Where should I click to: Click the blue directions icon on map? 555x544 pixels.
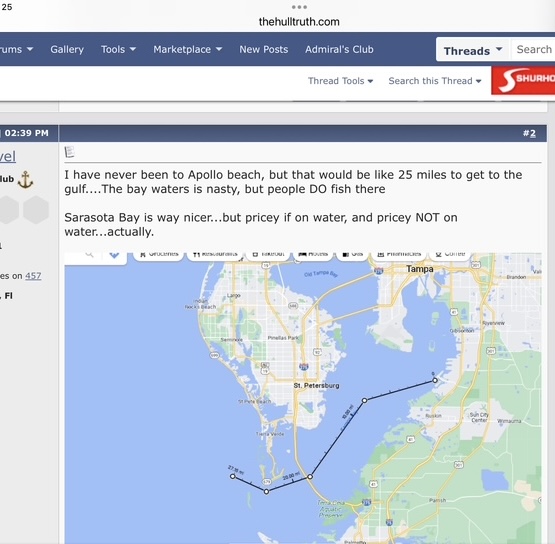coord(114,254)
